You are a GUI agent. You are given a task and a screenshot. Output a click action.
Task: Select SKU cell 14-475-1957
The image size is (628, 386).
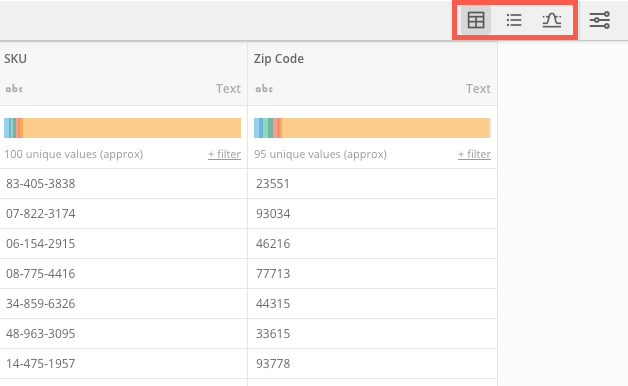click(x=123, y=364)
